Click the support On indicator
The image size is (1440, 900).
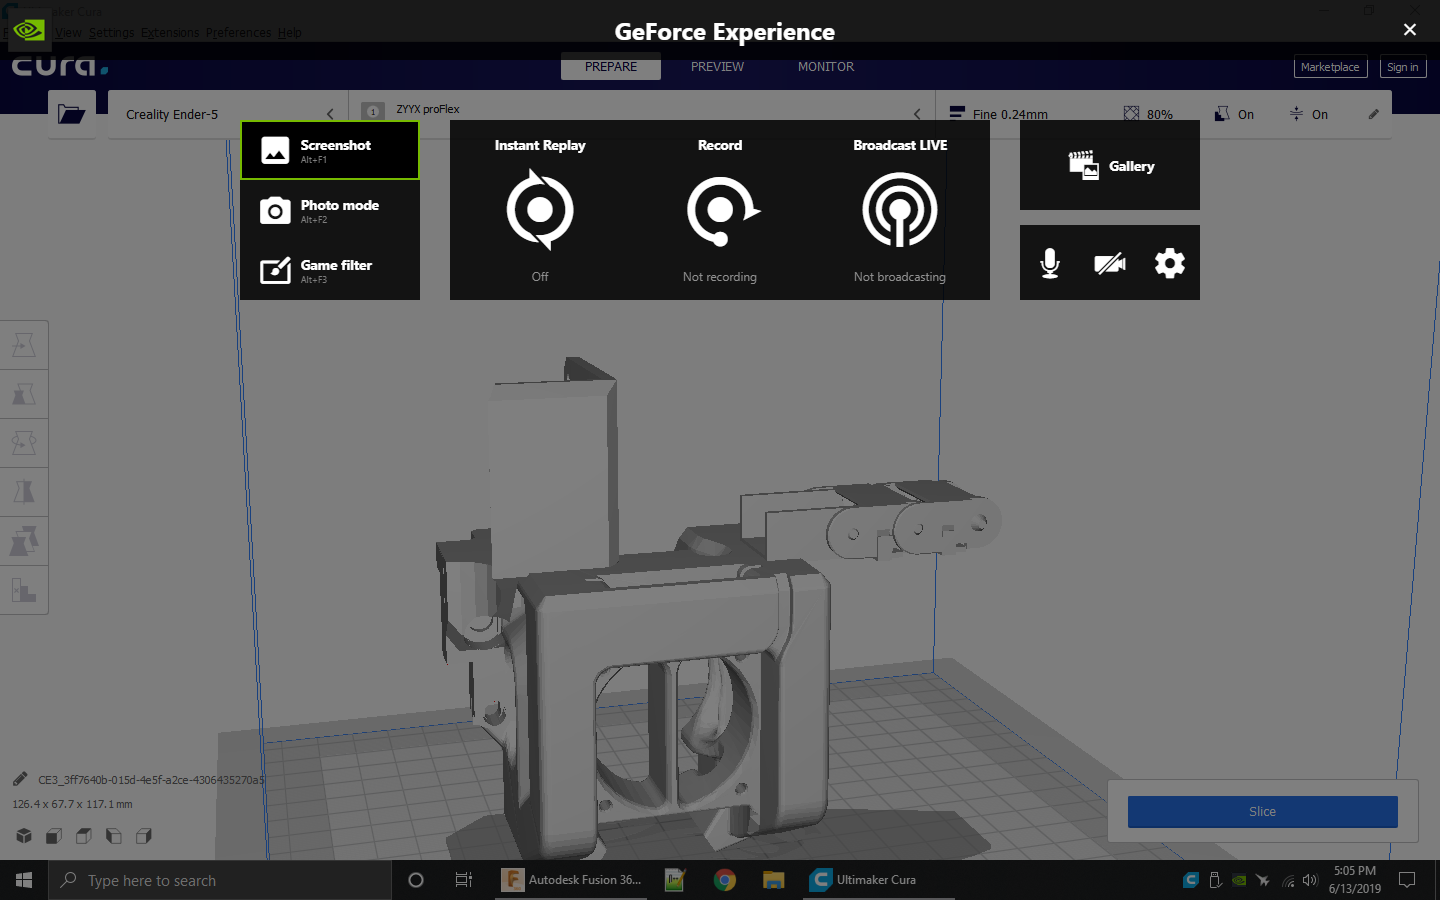(x=1235, y=114)
